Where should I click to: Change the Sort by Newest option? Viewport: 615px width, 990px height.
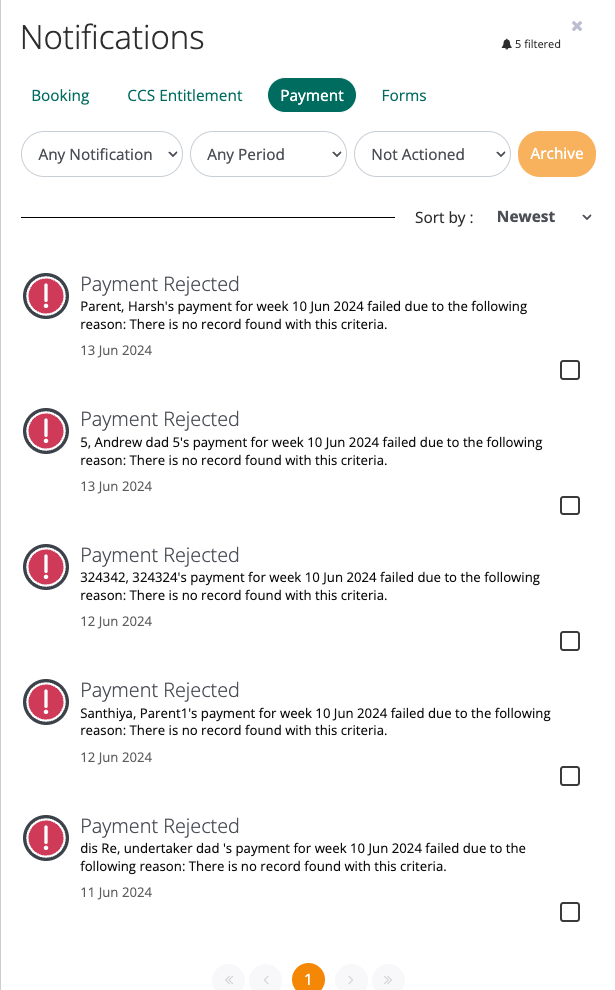(544, 217)
